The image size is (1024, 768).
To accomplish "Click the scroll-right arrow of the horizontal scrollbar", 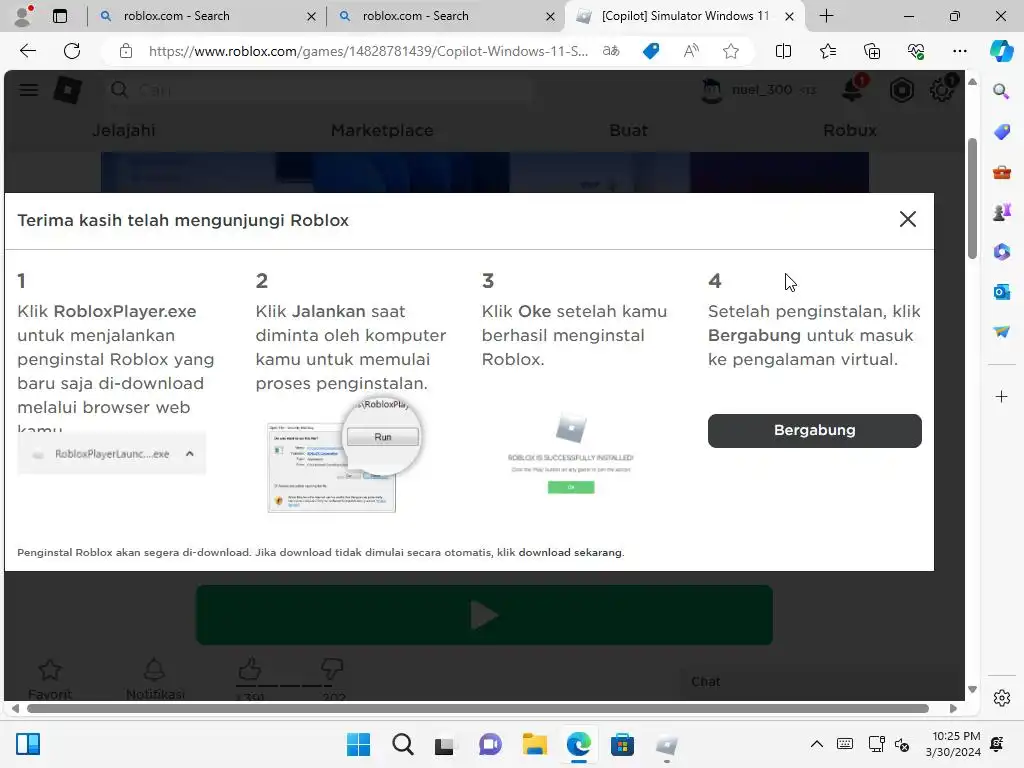I will pos(953,709).
